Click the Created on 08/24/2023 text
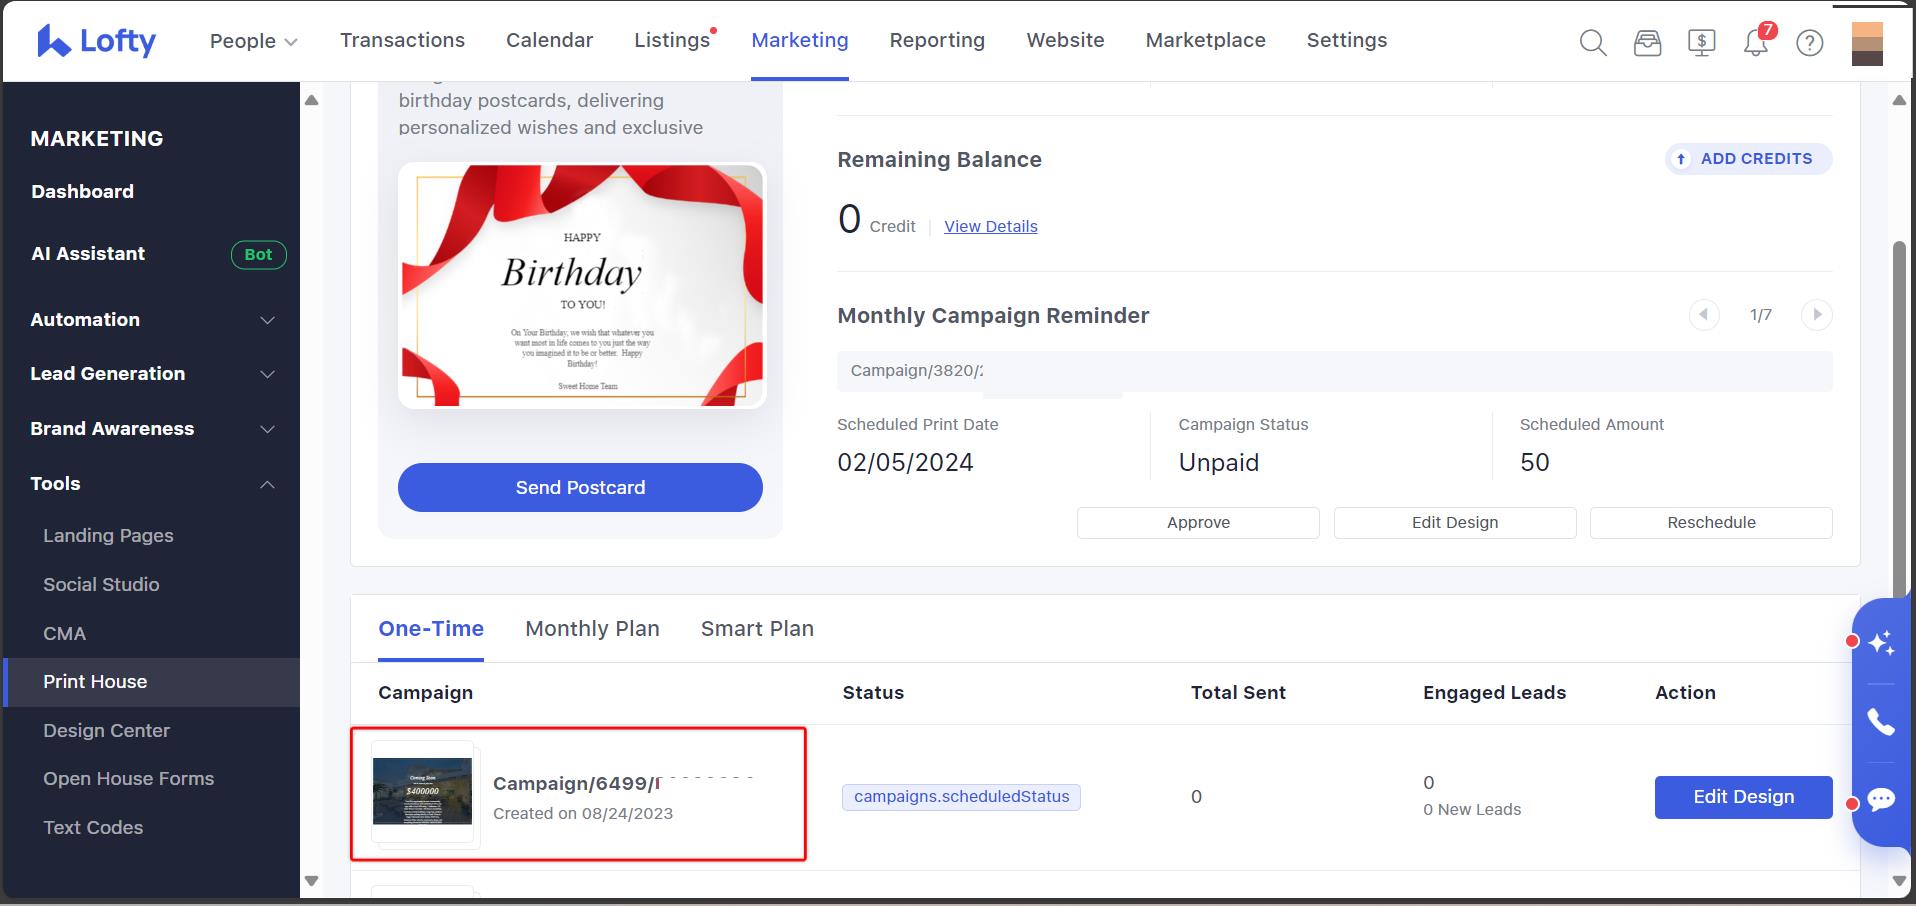This screenshot has width=1916, height=906. point(583,814)
